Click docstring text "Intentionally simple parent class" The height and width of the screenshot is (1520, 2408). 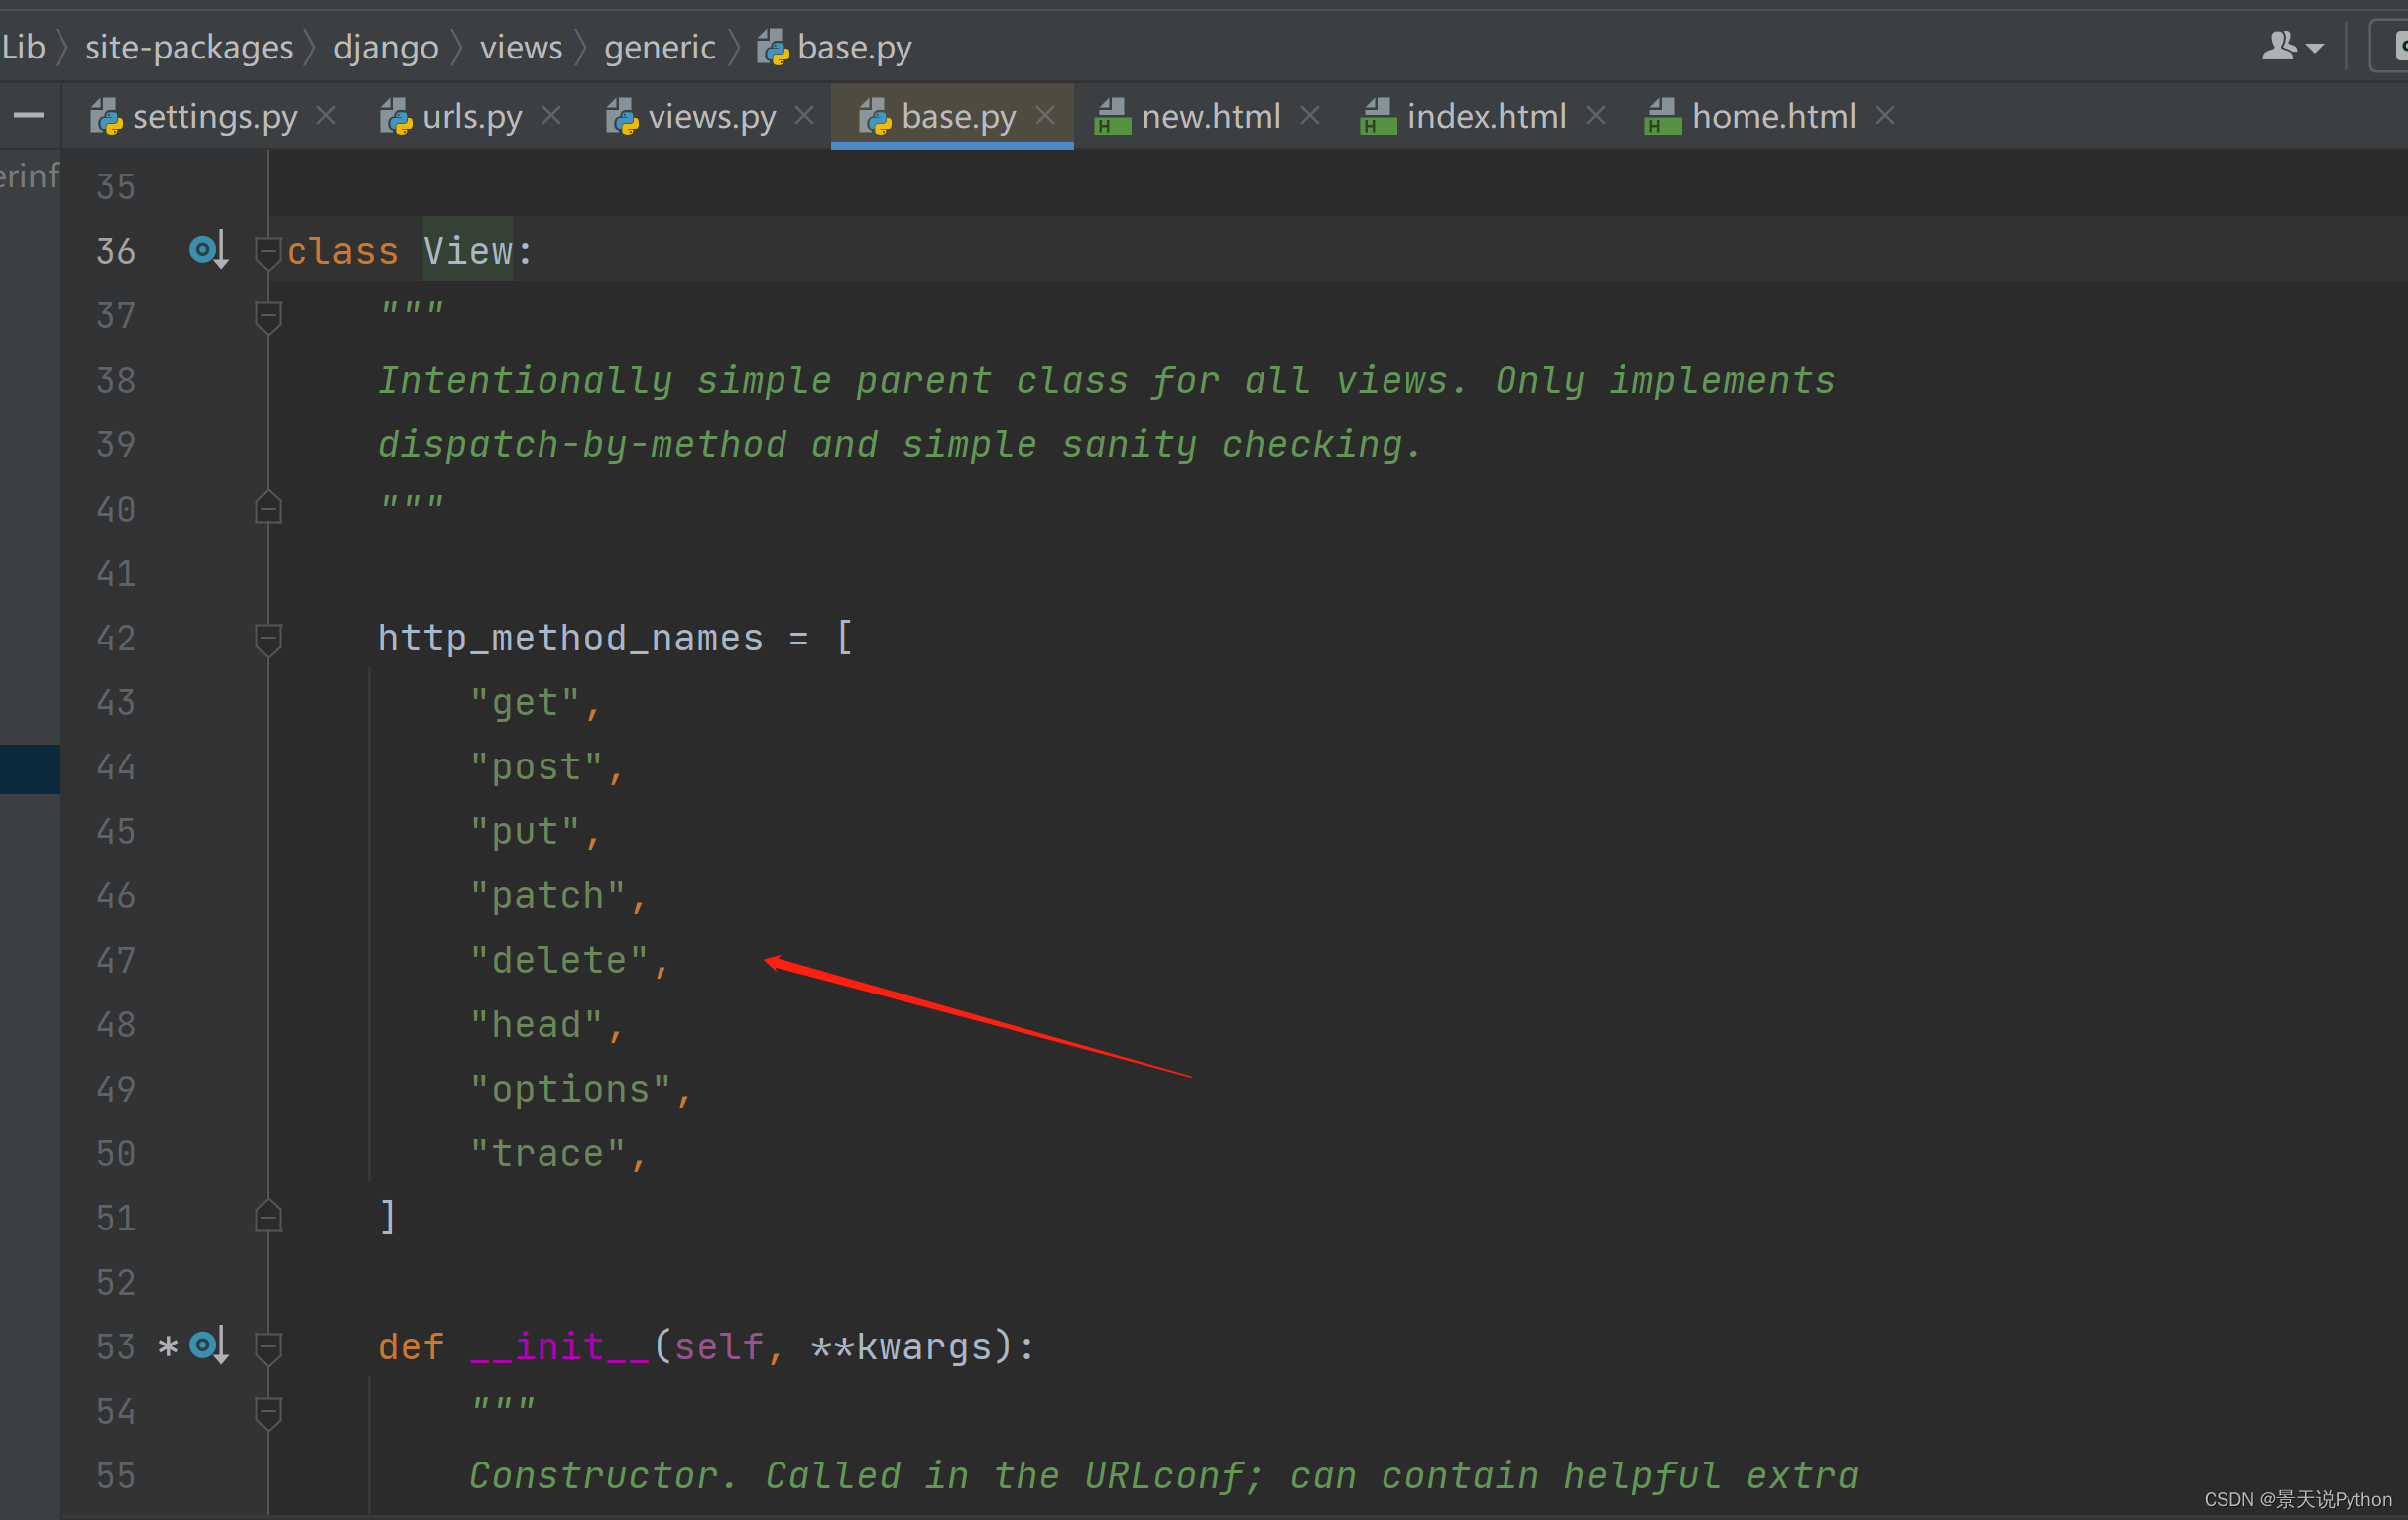(752, 380)
